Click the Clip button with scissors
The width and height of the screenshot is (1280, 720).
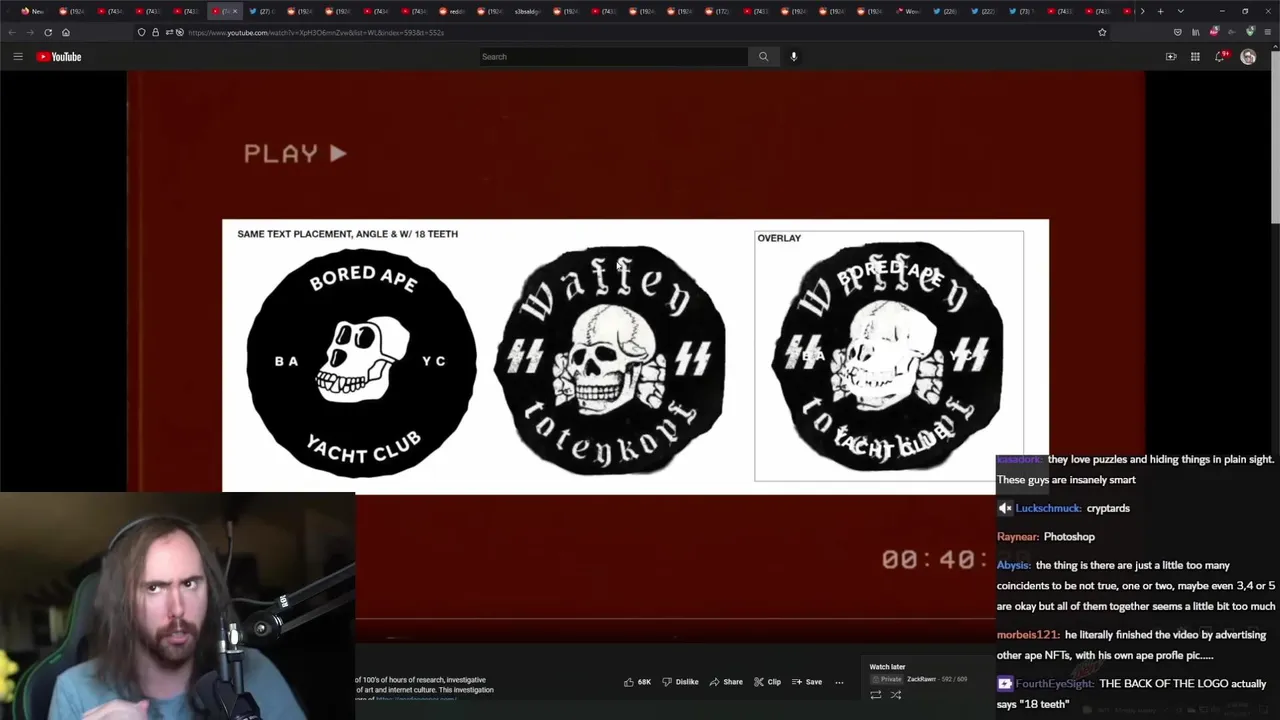(x=767, y=682)
